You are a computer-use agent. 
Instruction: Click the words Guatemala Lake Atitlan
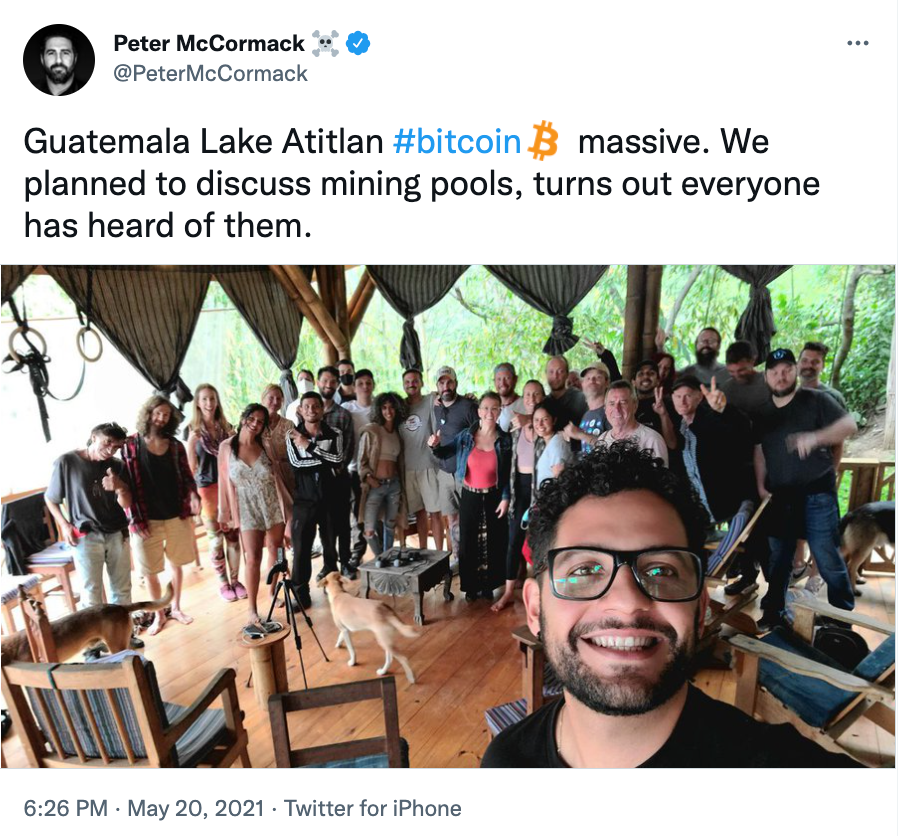click(x=204, y=141)
